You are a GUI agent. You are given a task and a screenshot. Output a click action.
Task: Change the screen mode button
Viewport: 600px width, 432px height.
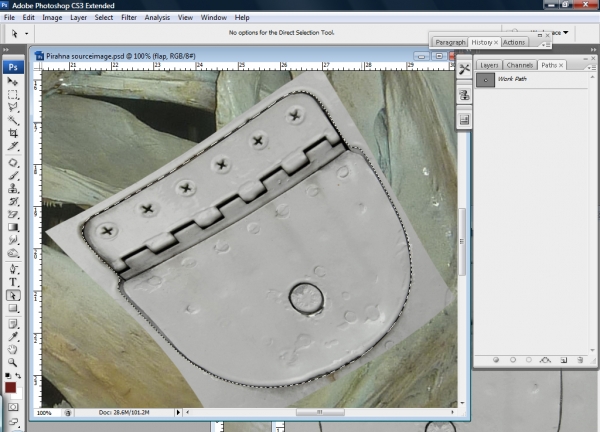[13, 422]
